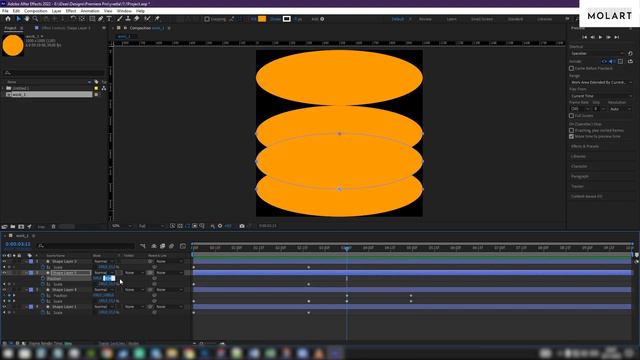Screen dimensions: 640x360
Task: Switch to the Project panel tab
Action: (10, 28)
